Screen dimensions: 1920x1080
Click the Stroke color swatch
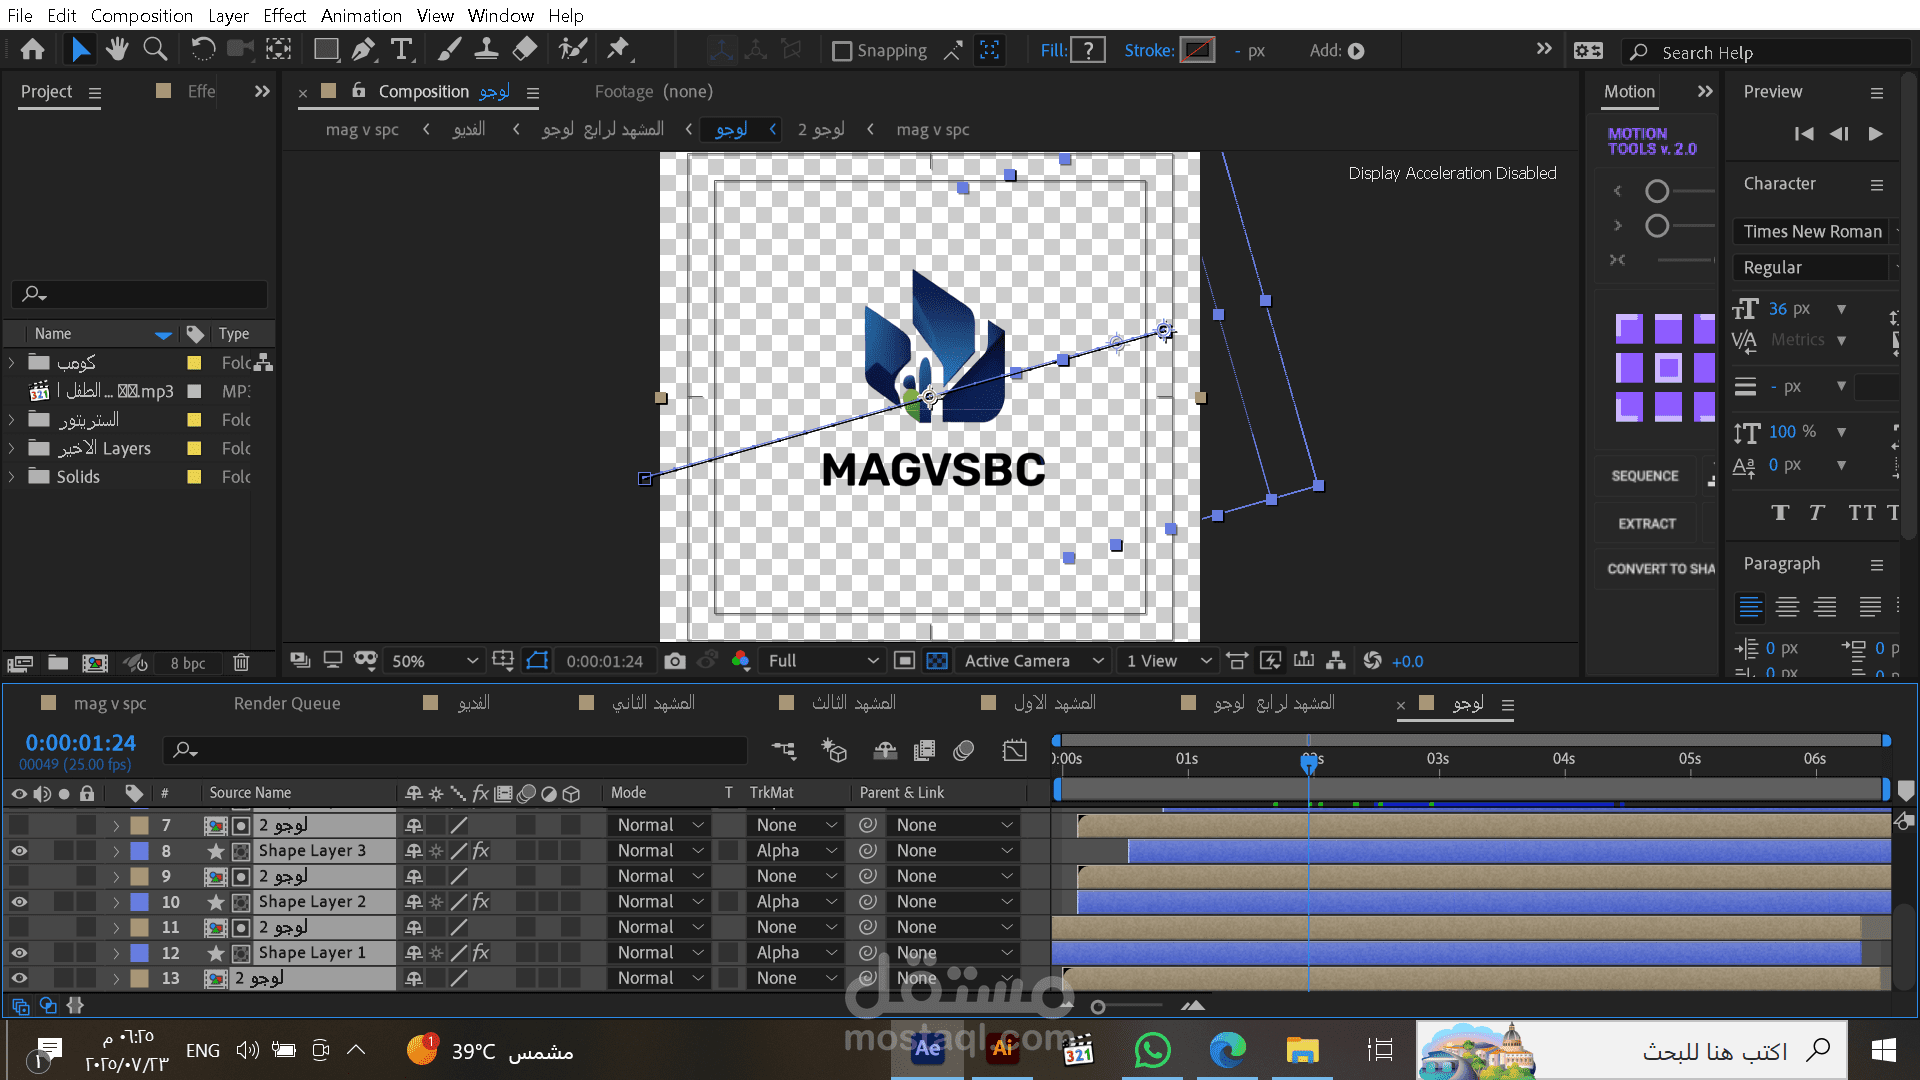pyautogui.click(x=1198, y=50)
